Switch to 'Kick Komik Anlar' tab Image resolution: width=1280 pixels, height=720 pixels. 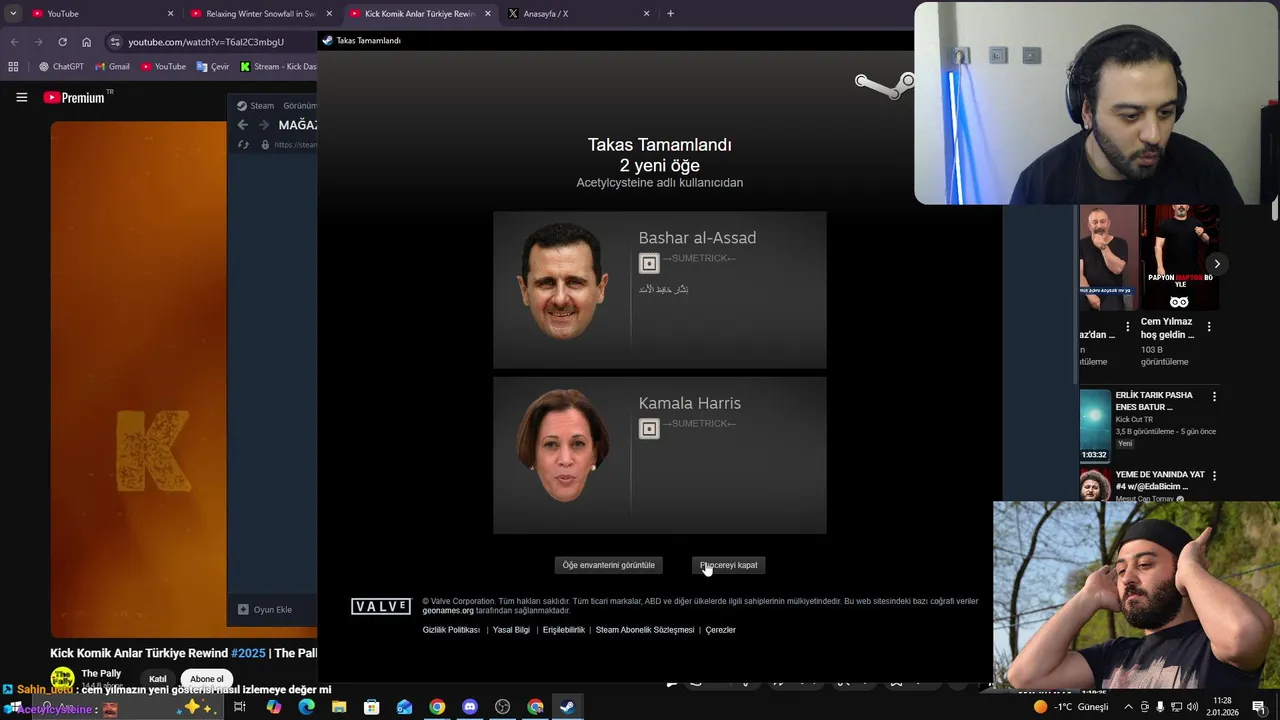click(420, 14)
